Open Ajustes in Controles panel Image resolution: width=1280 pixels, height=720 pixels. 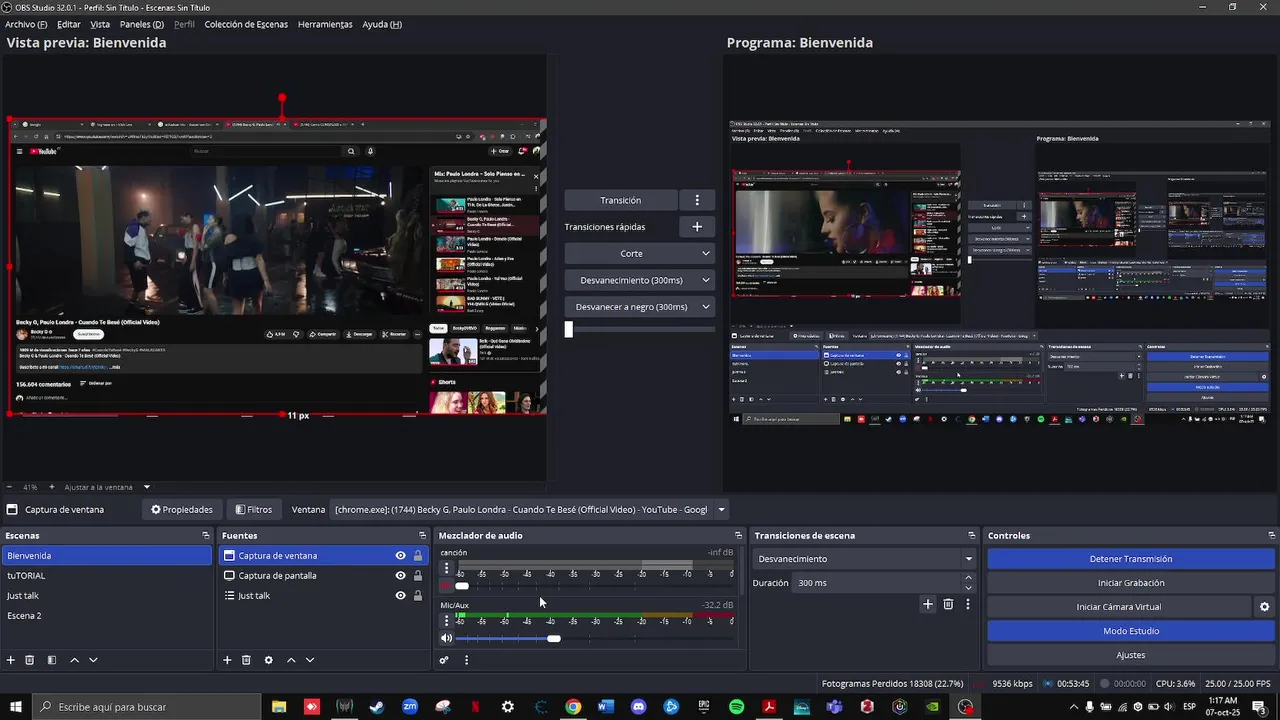[1131, 655]
